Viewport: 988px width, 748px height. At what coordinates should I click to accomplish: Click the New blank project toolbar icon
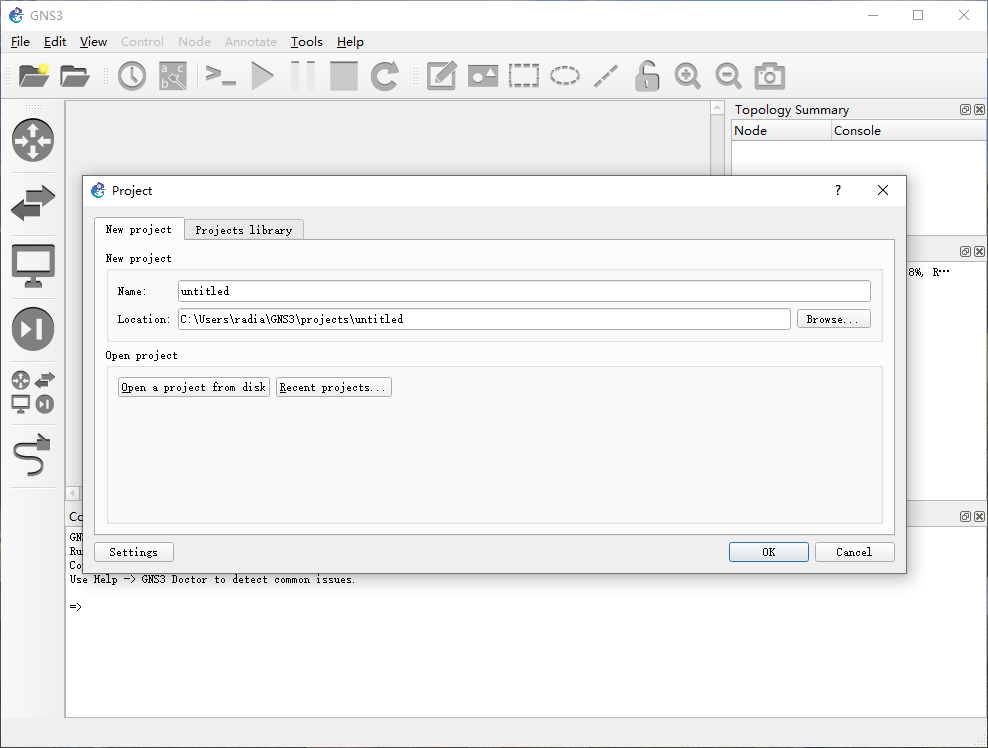(x=33, y=76)
